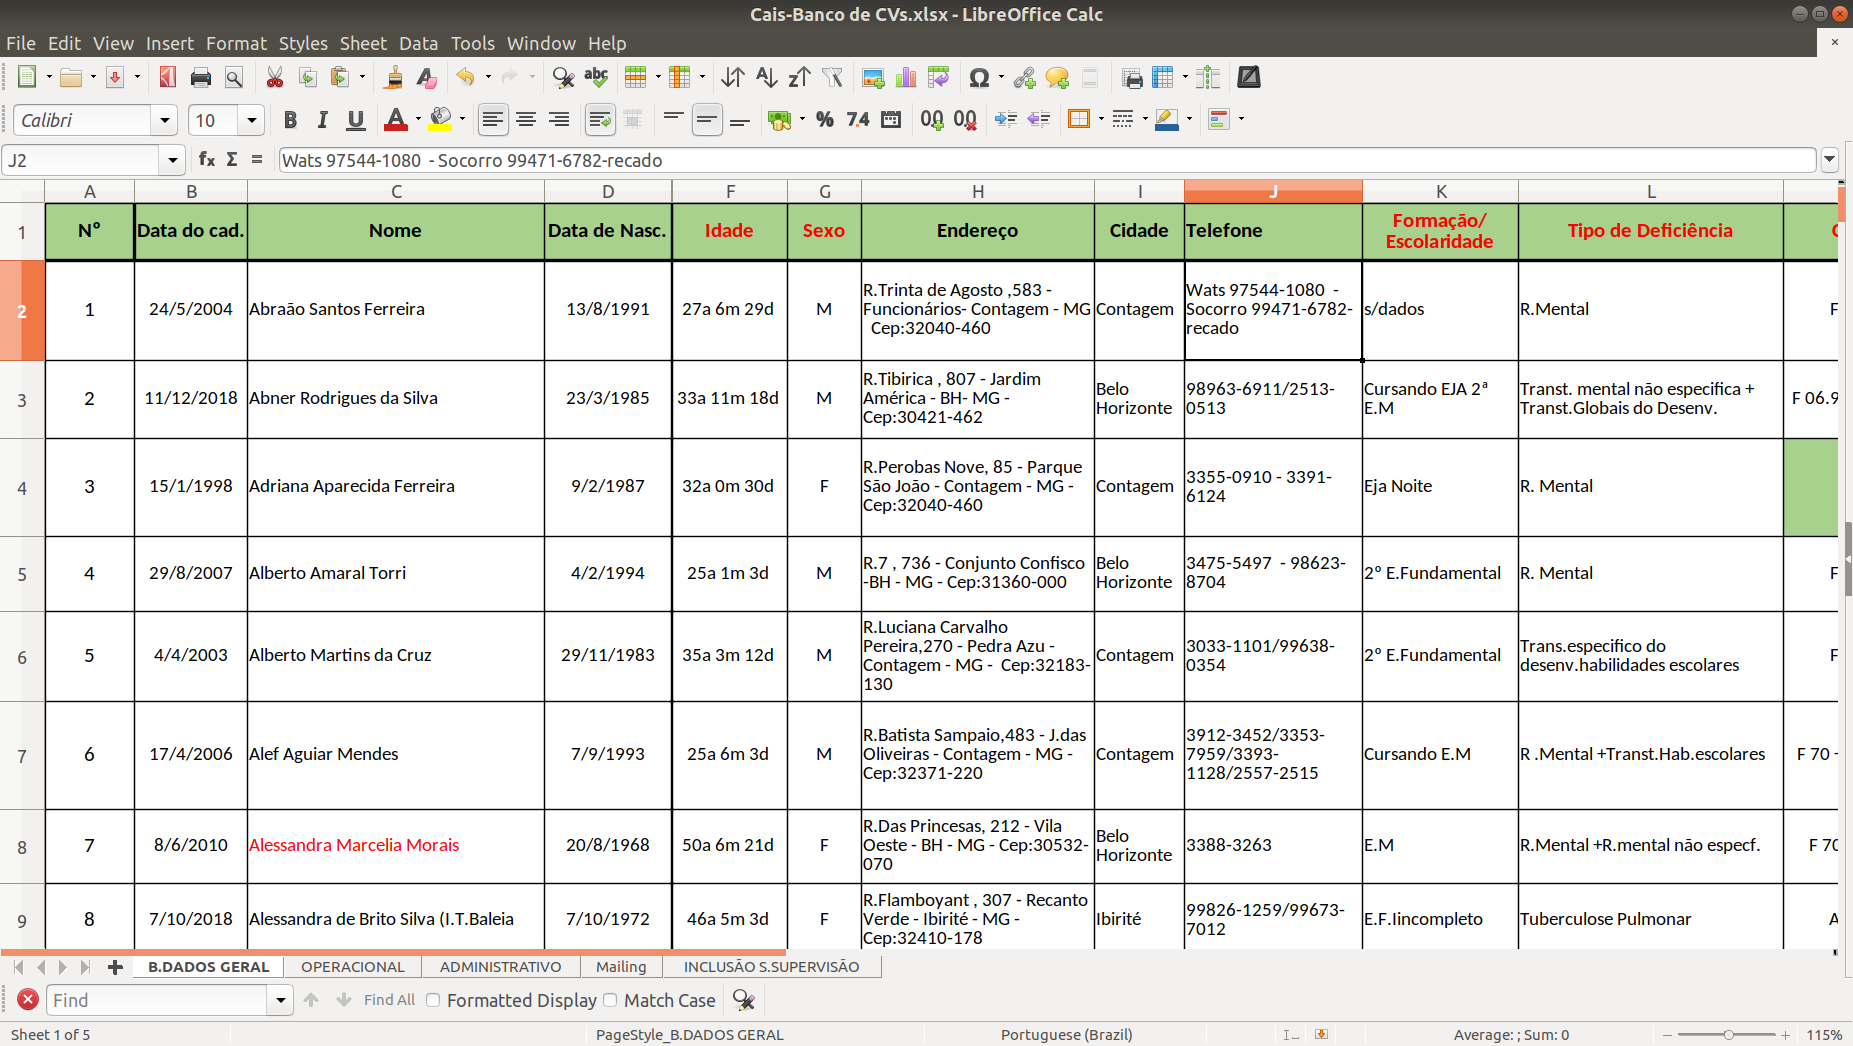Screen dimensions: 1853x1046
Task: Click the Clone Formatting paintbrush icon
Action: (x=394, y=78)
